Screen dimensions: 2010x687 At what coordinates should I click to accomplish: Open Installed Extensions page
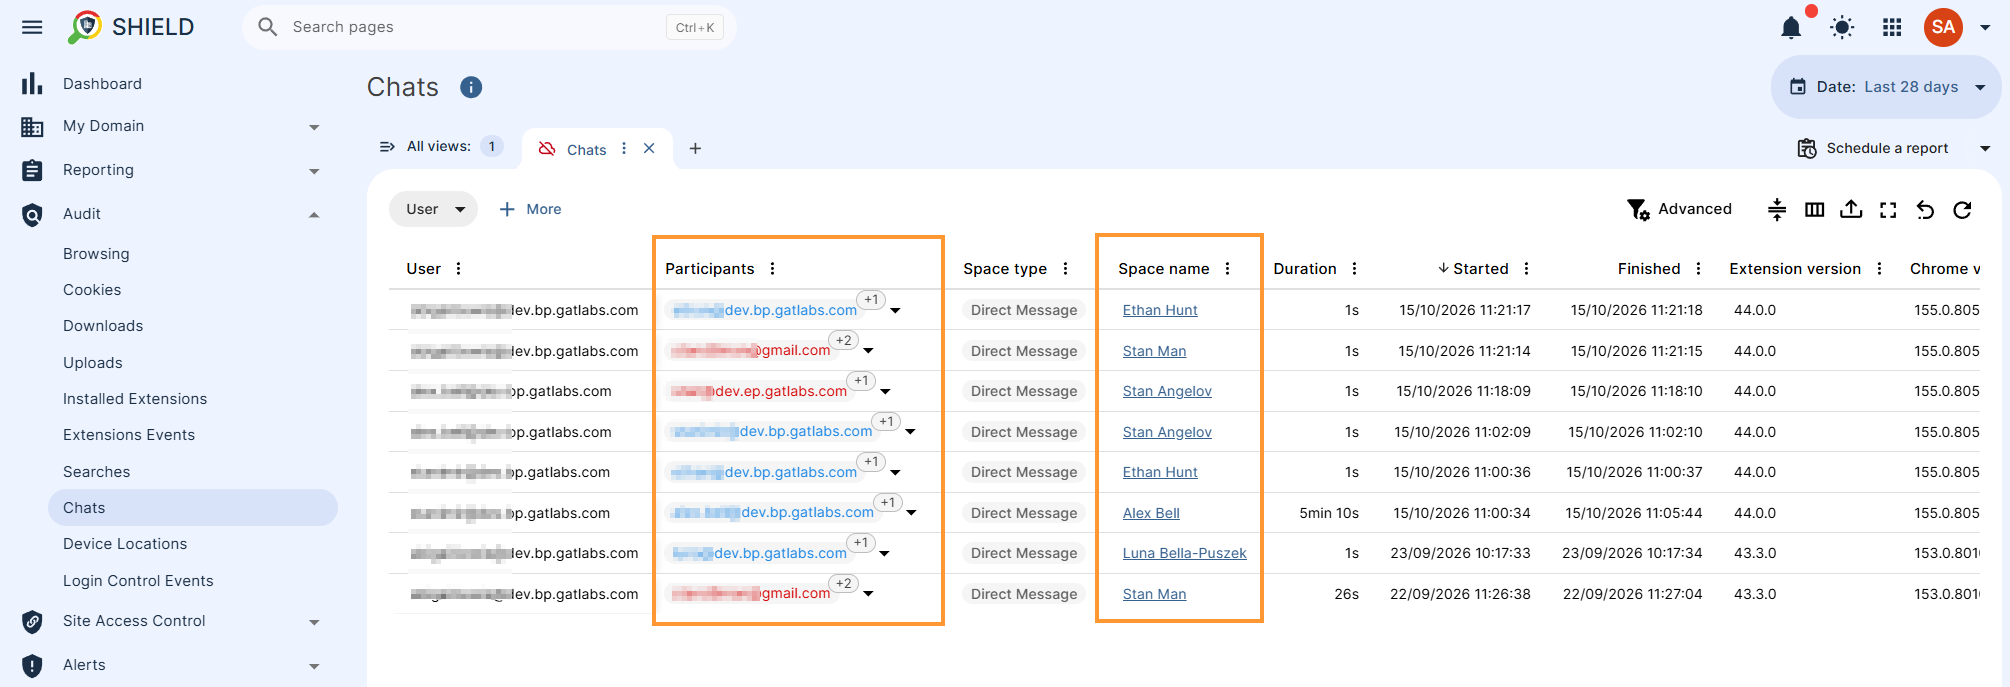[x=135, y=399]
